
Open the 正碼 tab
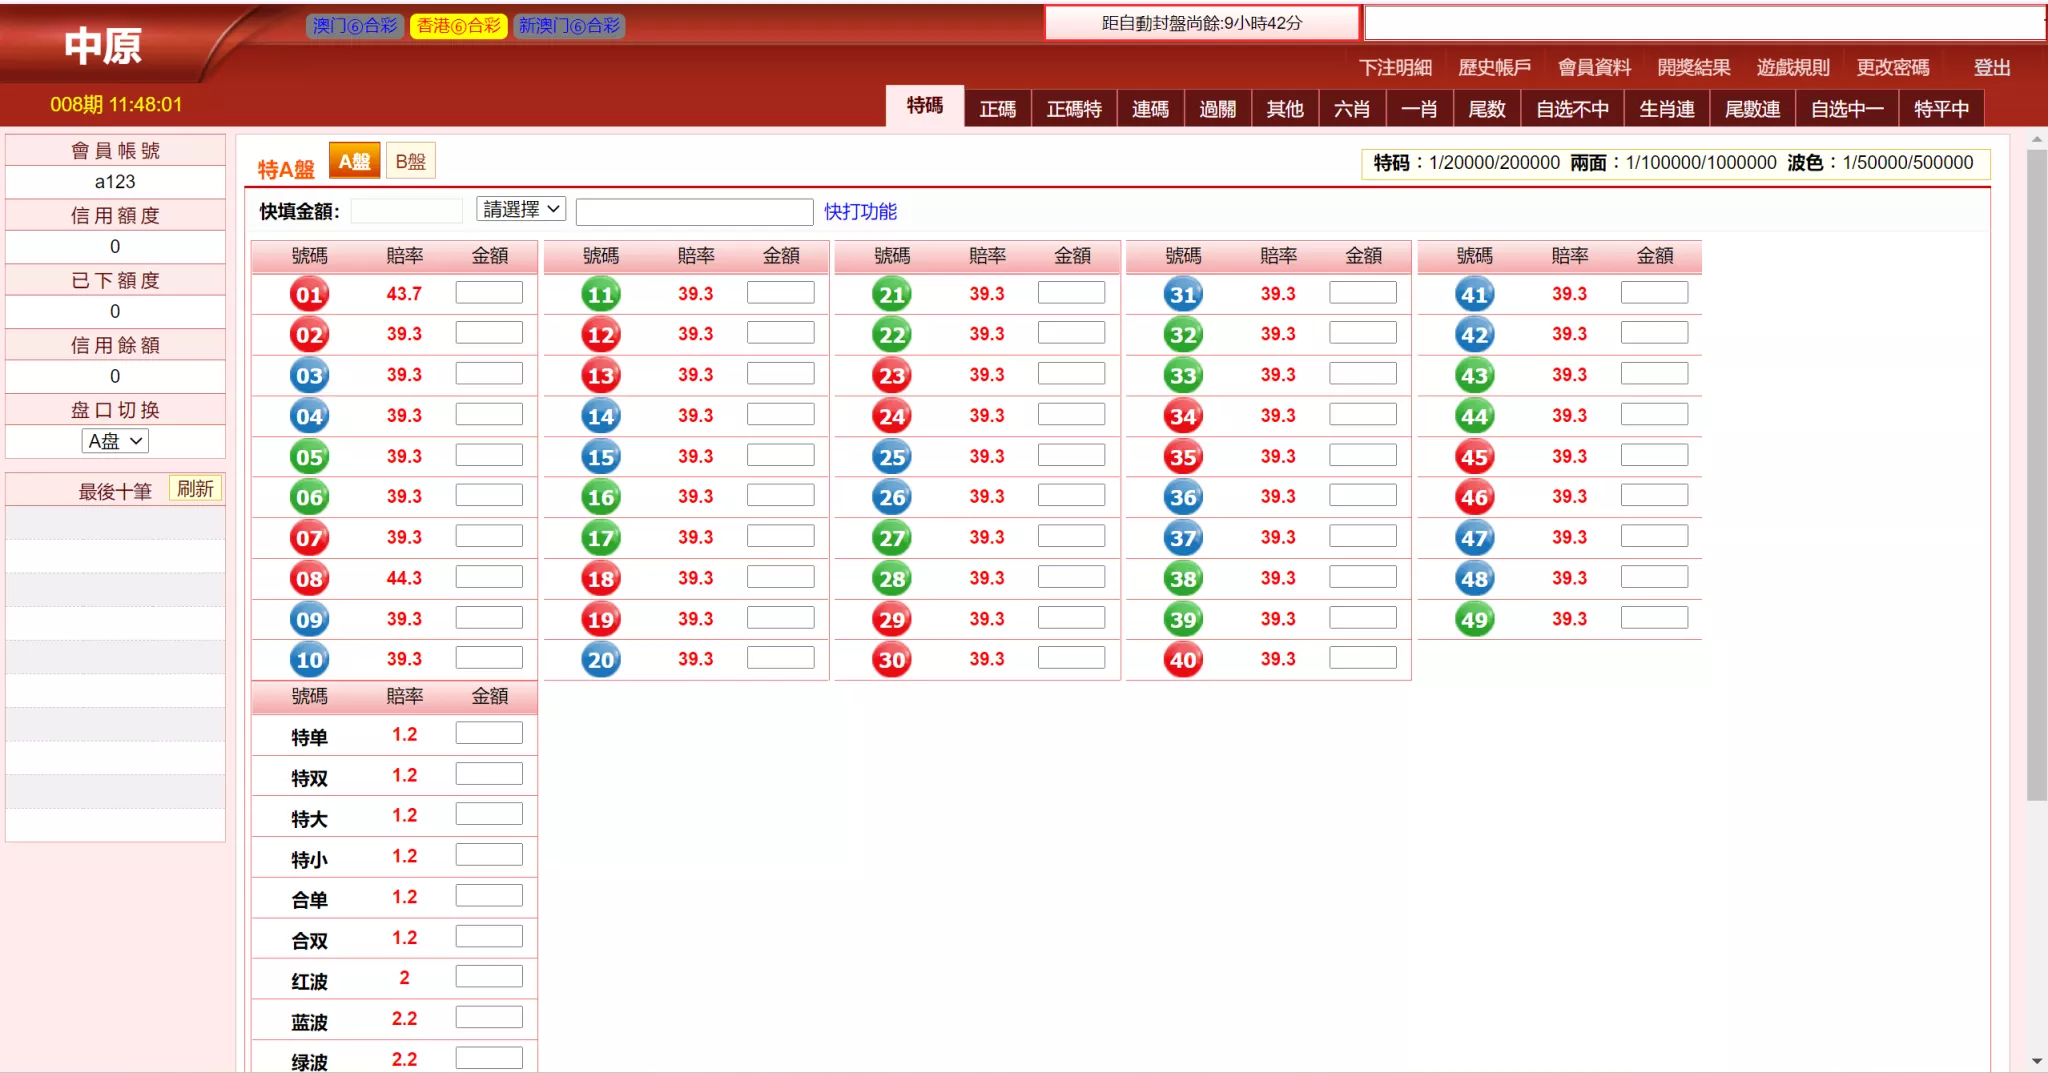[997, 109]
